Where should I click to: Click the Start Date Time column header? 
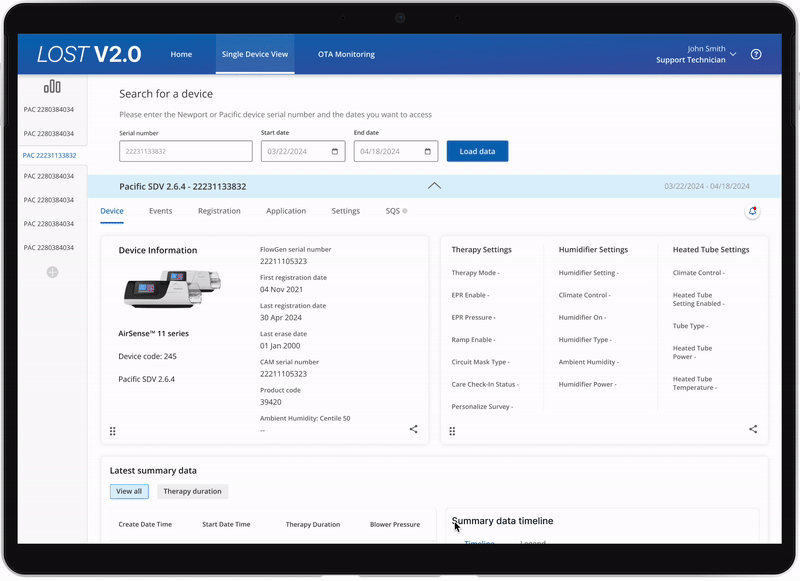[226, 524]
